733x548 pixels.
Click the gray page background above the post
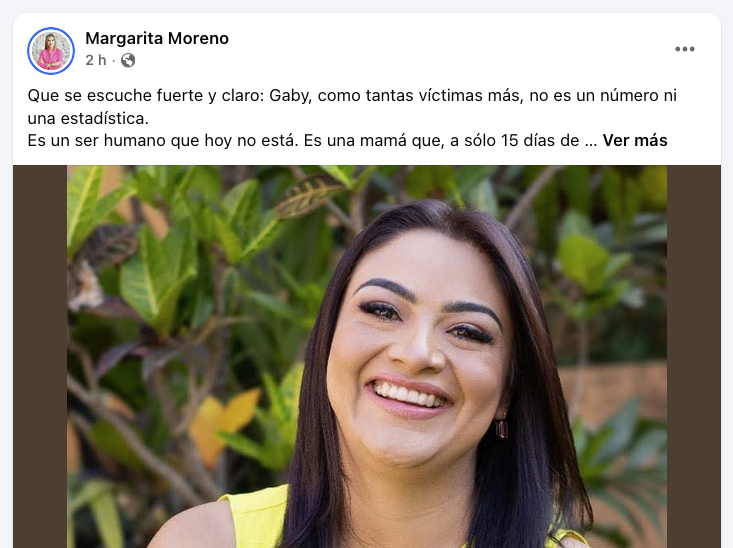(366, 6)
